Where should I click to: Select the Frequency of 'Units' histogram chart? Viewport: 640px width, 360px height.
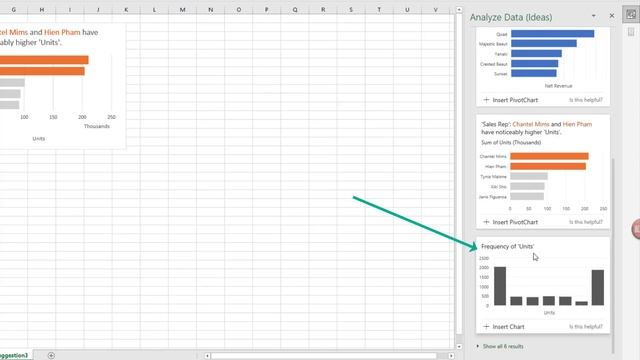(x=543, y=286)
